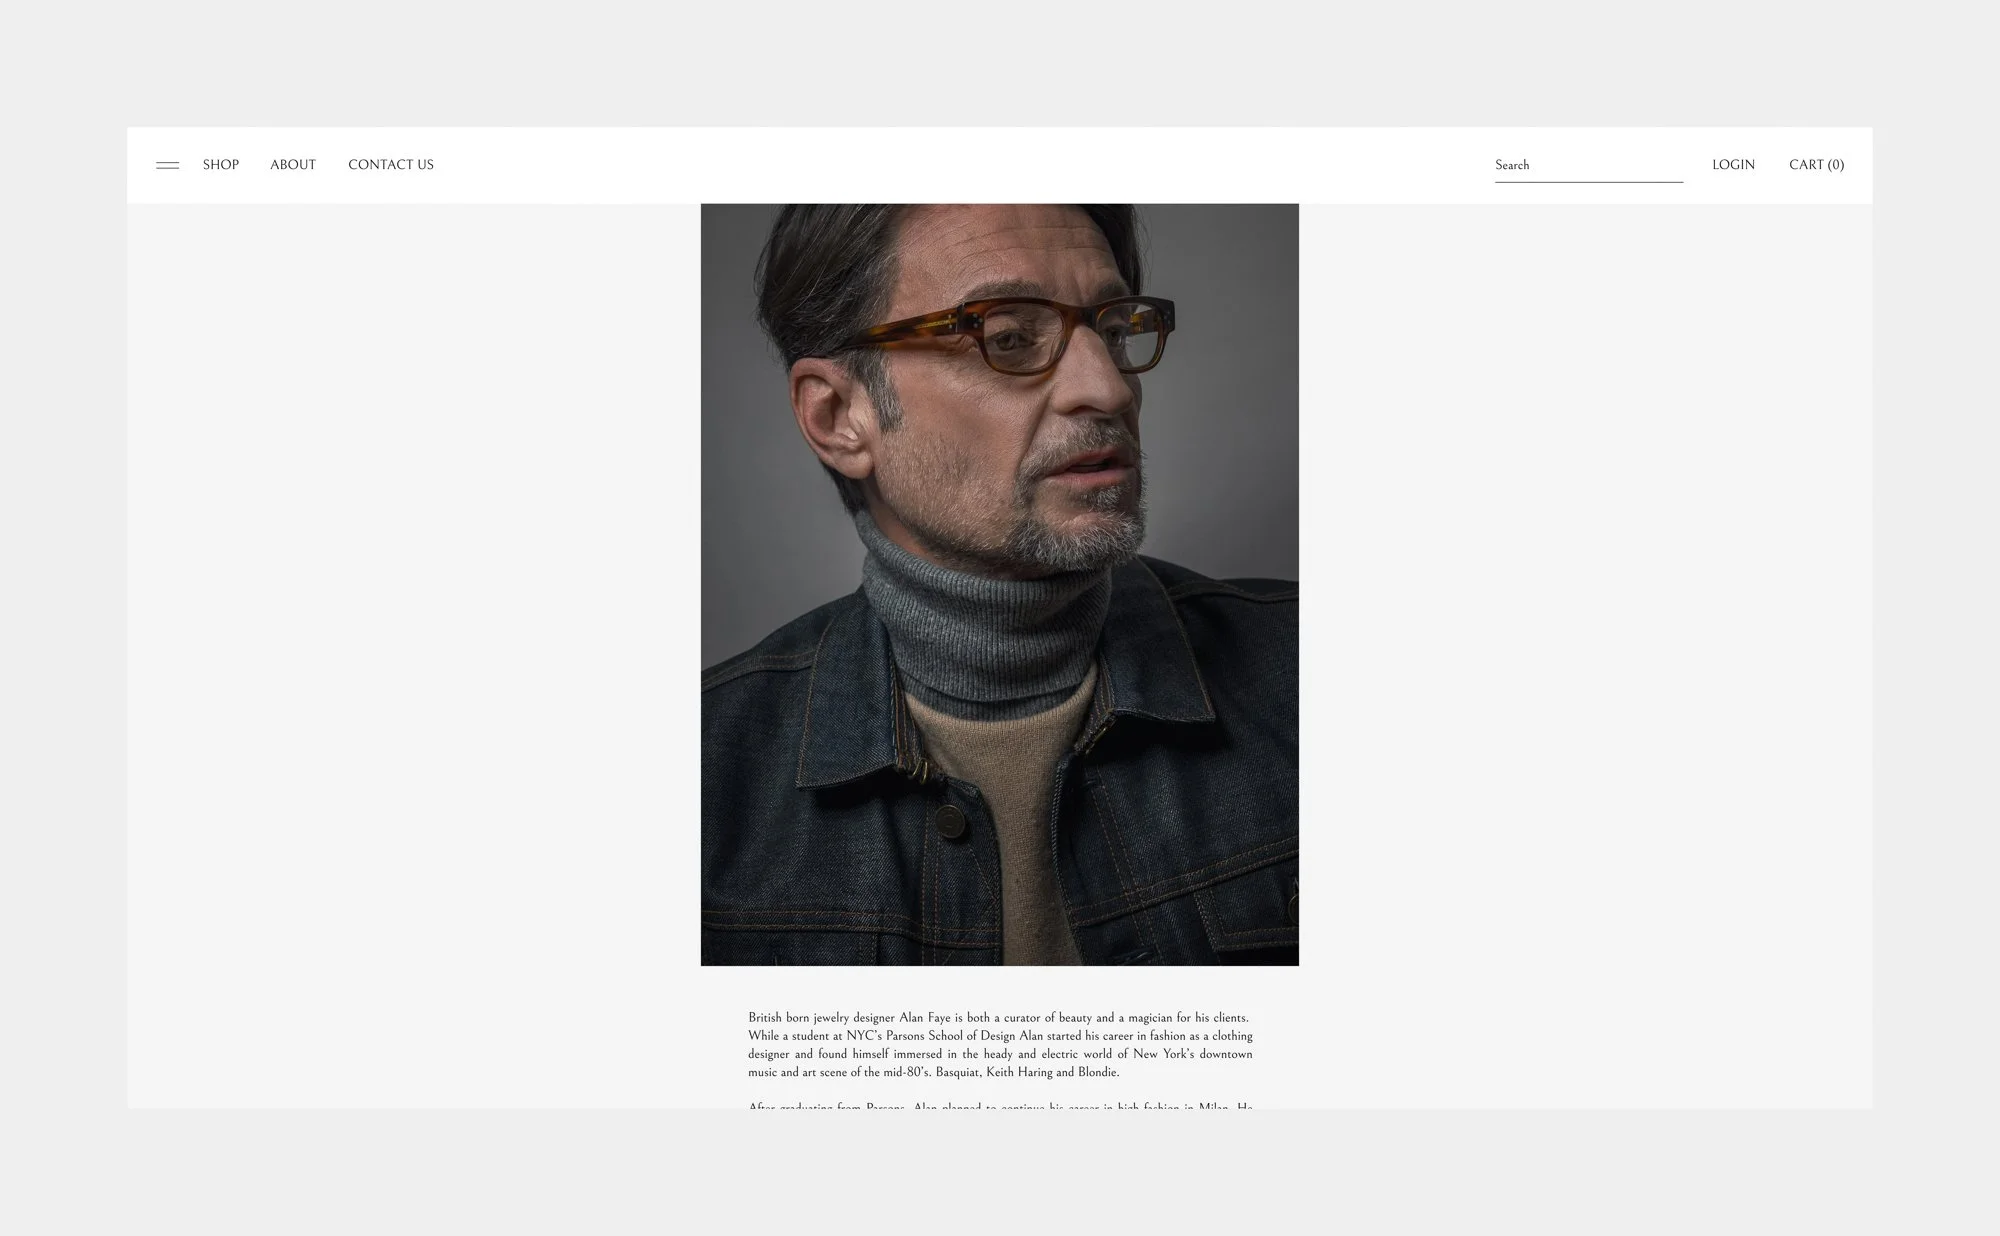Click "British born jewelry designer" opening text
This screenshot has height=1236, width=2000.
(x=821, y=1018)
